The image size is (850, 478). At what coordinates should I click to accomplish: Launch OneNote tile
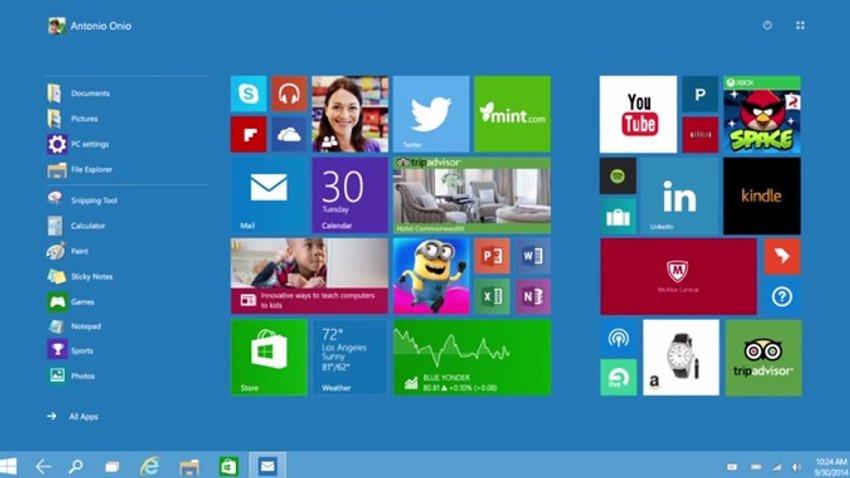point(533,296)
